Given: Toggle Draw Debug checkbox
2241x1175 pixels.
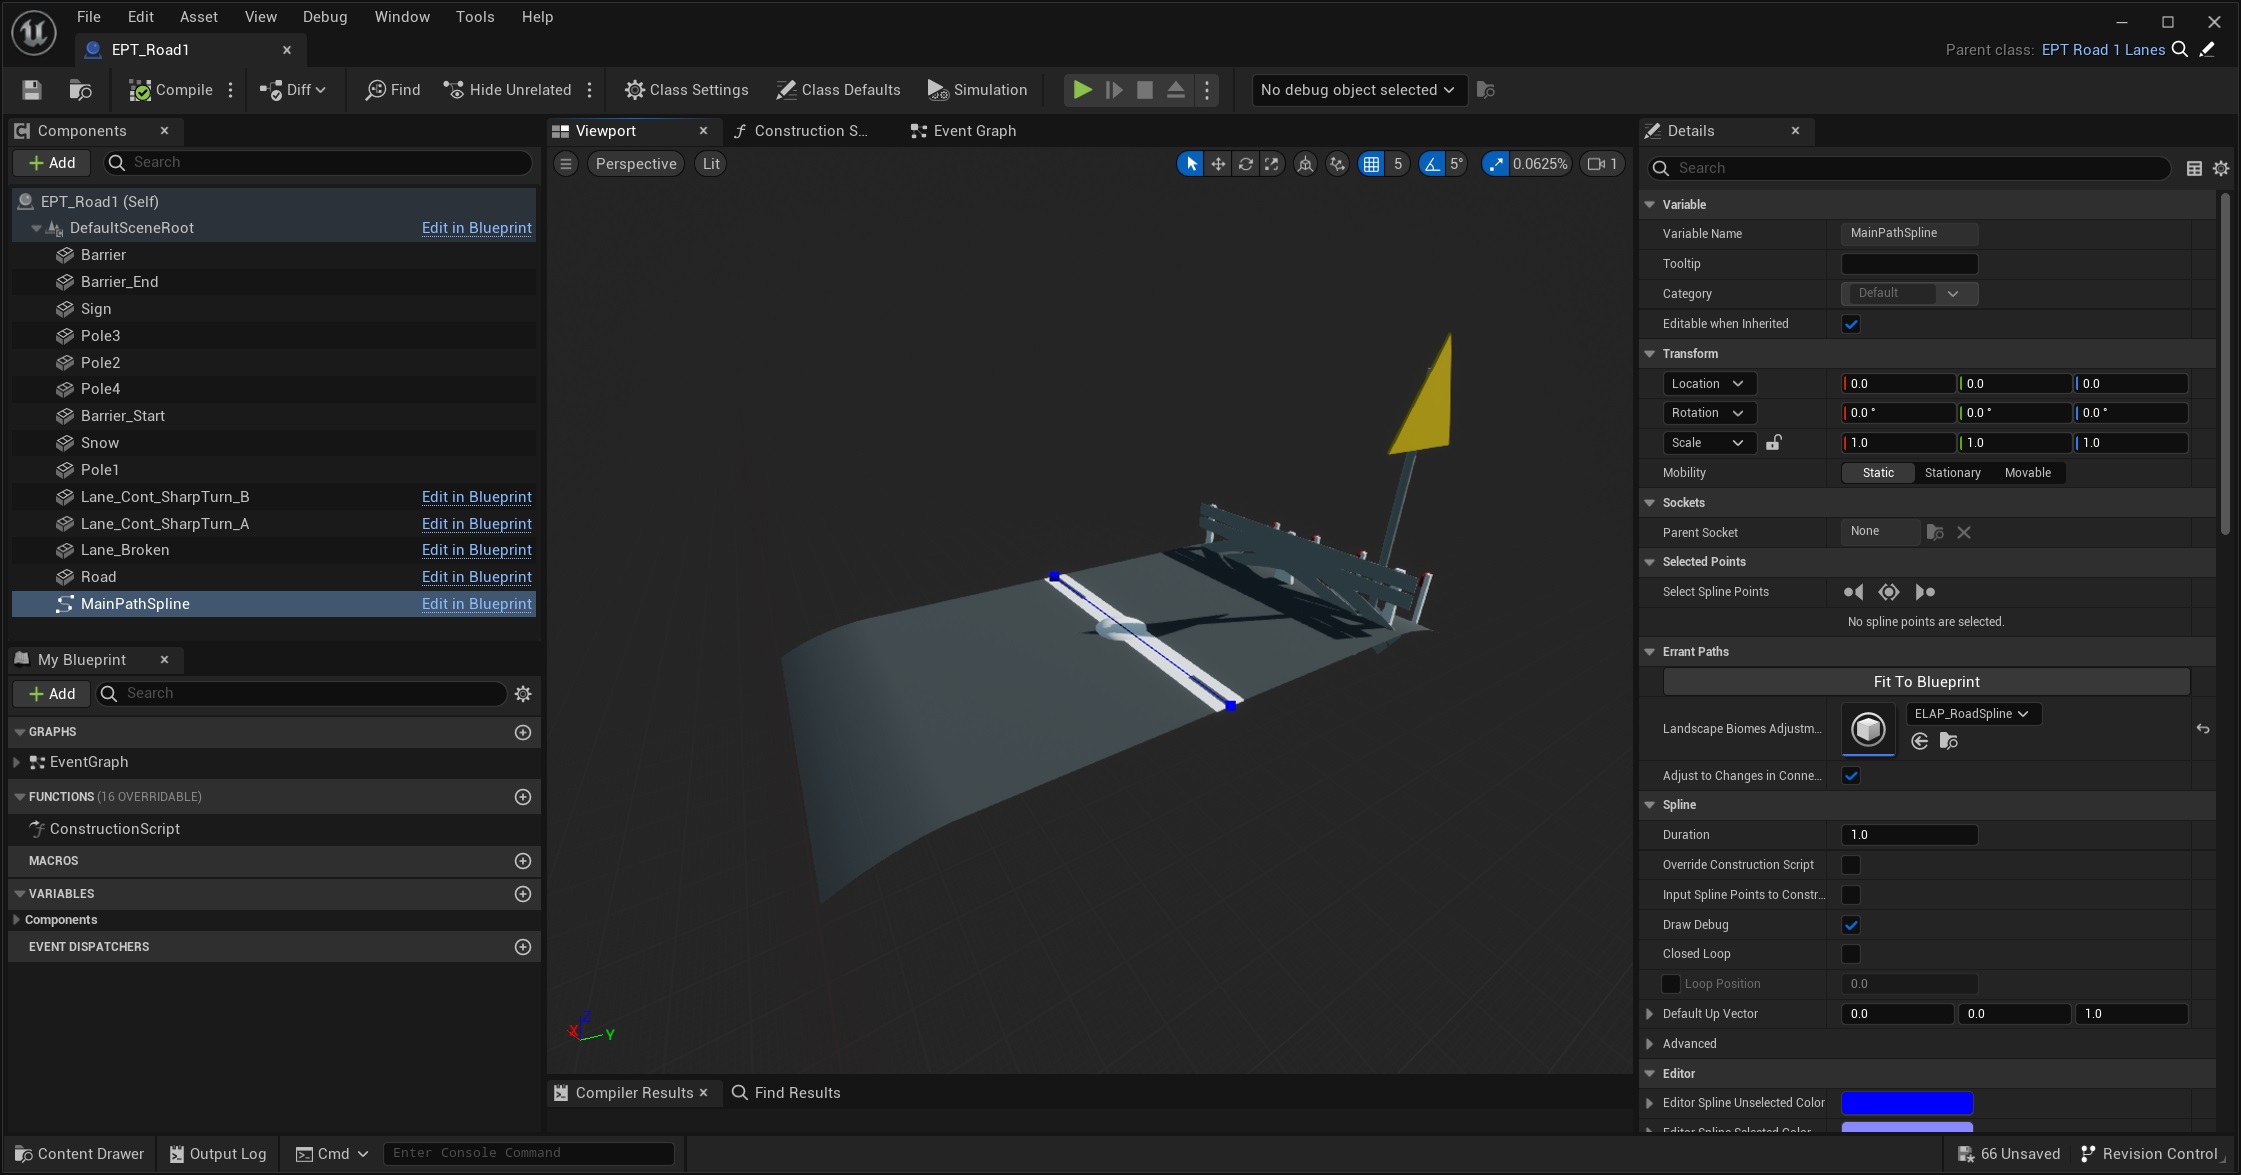Looking at the screenshot, I should pos(1851,925).
